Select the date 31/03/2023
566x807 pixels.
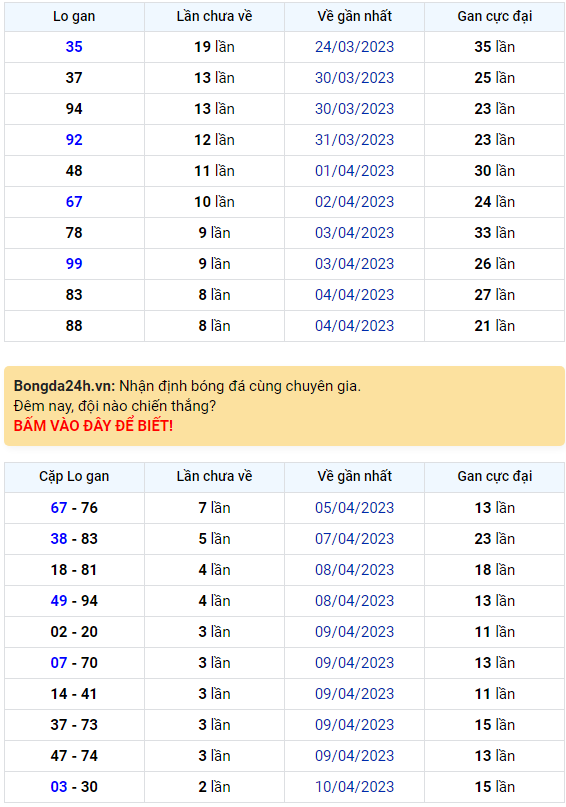tap(355, 139)
